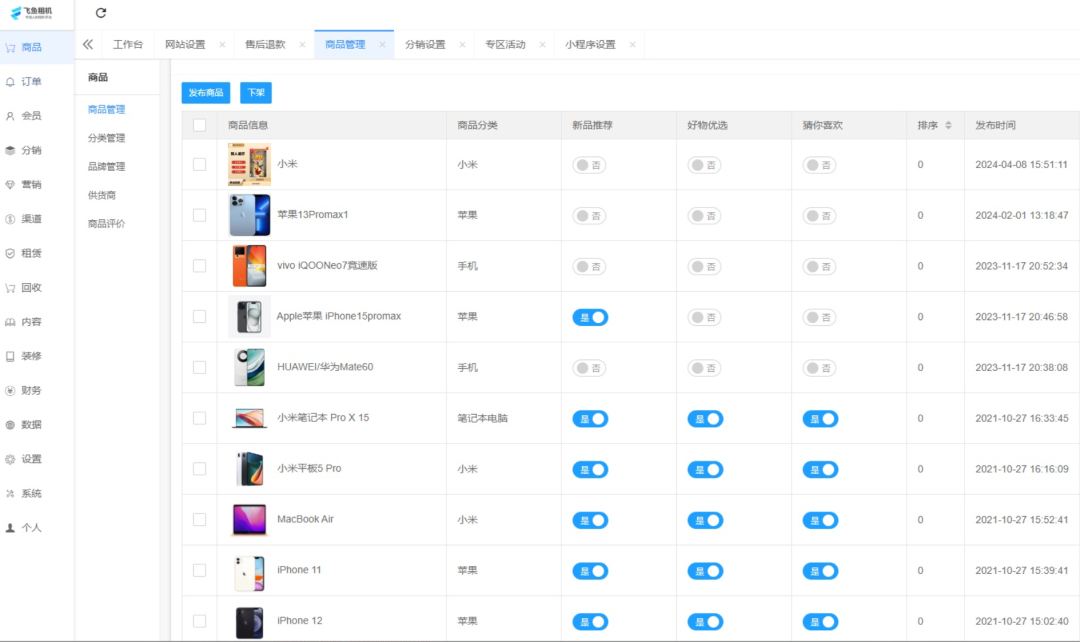Open 商品 section via cart icon
1080x642 pixels.
10,48
